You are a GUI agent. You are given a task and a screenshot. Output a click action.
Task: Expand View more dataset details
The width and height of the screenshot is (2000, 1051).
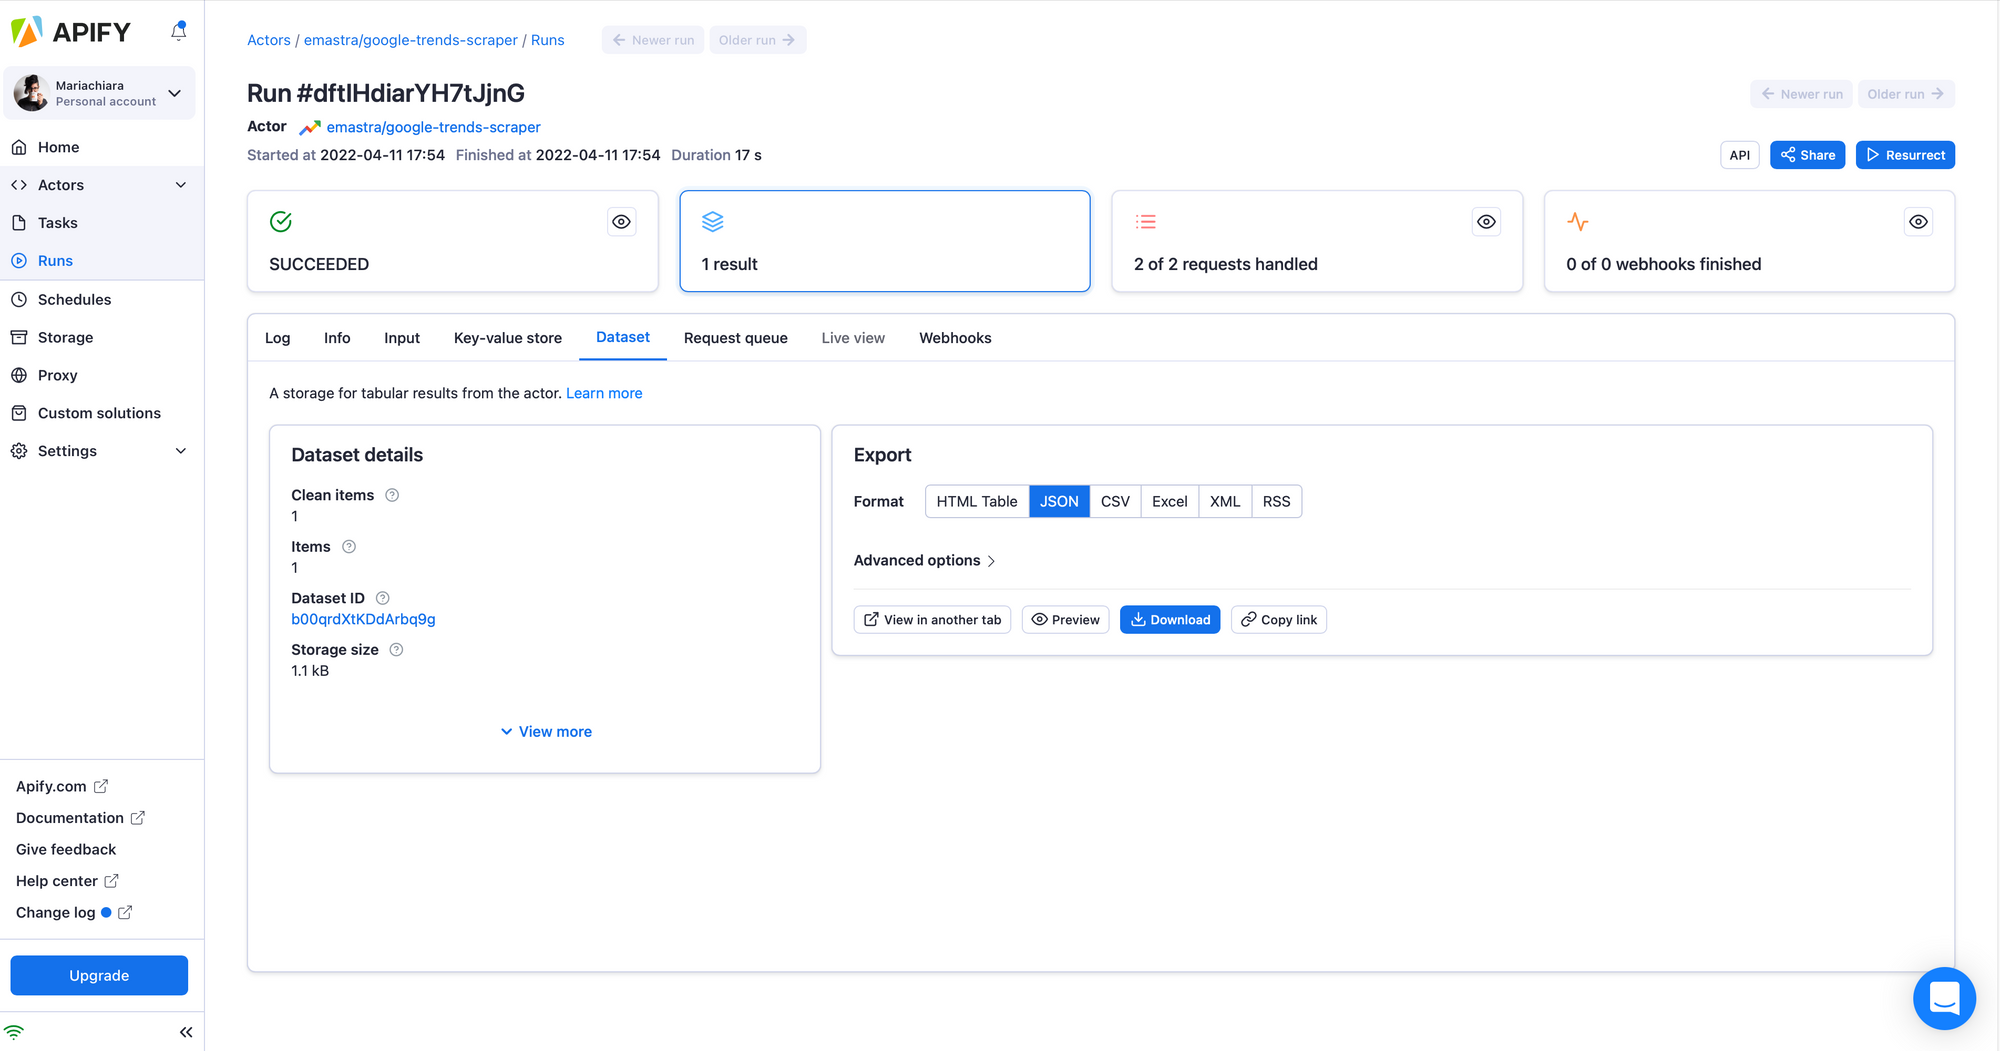coord(546,732)
